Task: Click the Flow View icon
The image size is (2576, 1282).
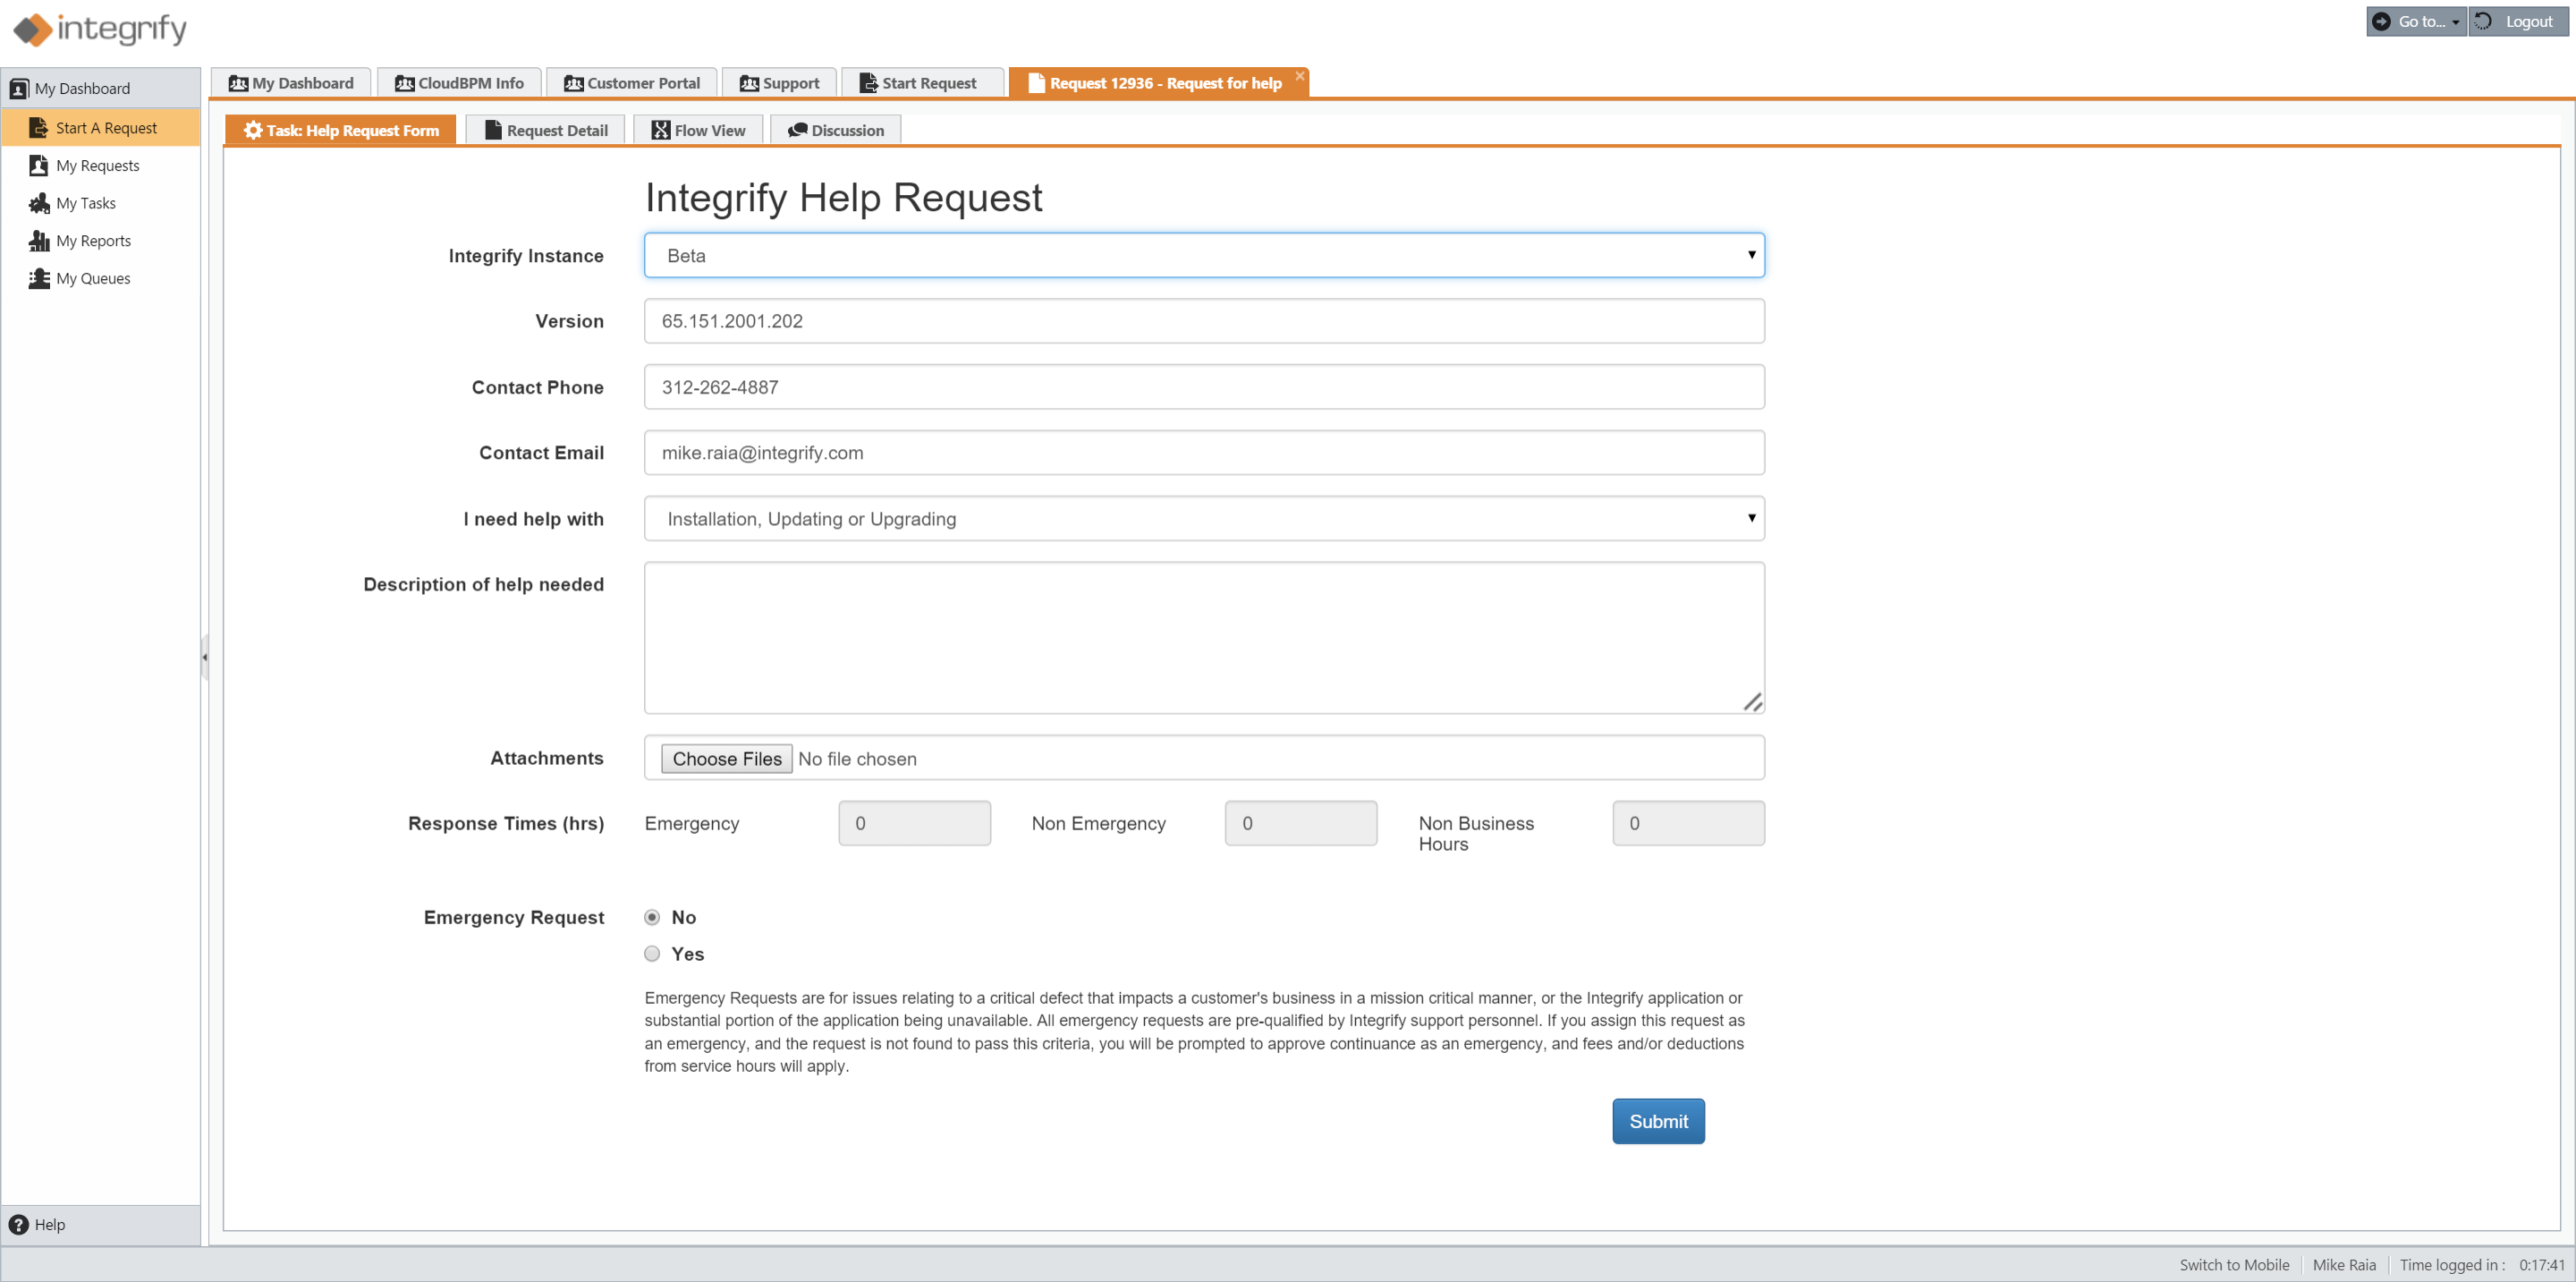Action: tap(661, 130)
